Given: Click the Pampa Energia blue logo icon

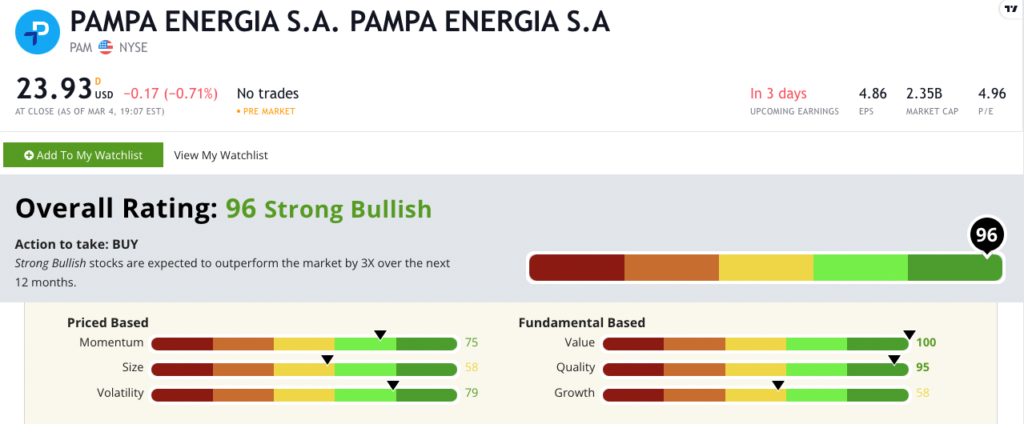Looking at the screenshot, I should [38, 31].
